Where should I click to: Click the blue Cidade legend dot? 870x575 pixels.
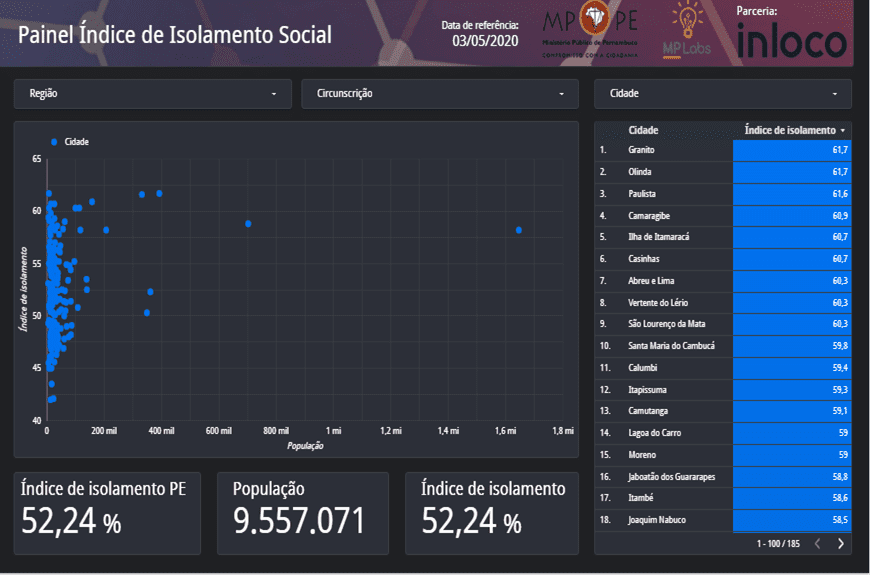(54, 142)
